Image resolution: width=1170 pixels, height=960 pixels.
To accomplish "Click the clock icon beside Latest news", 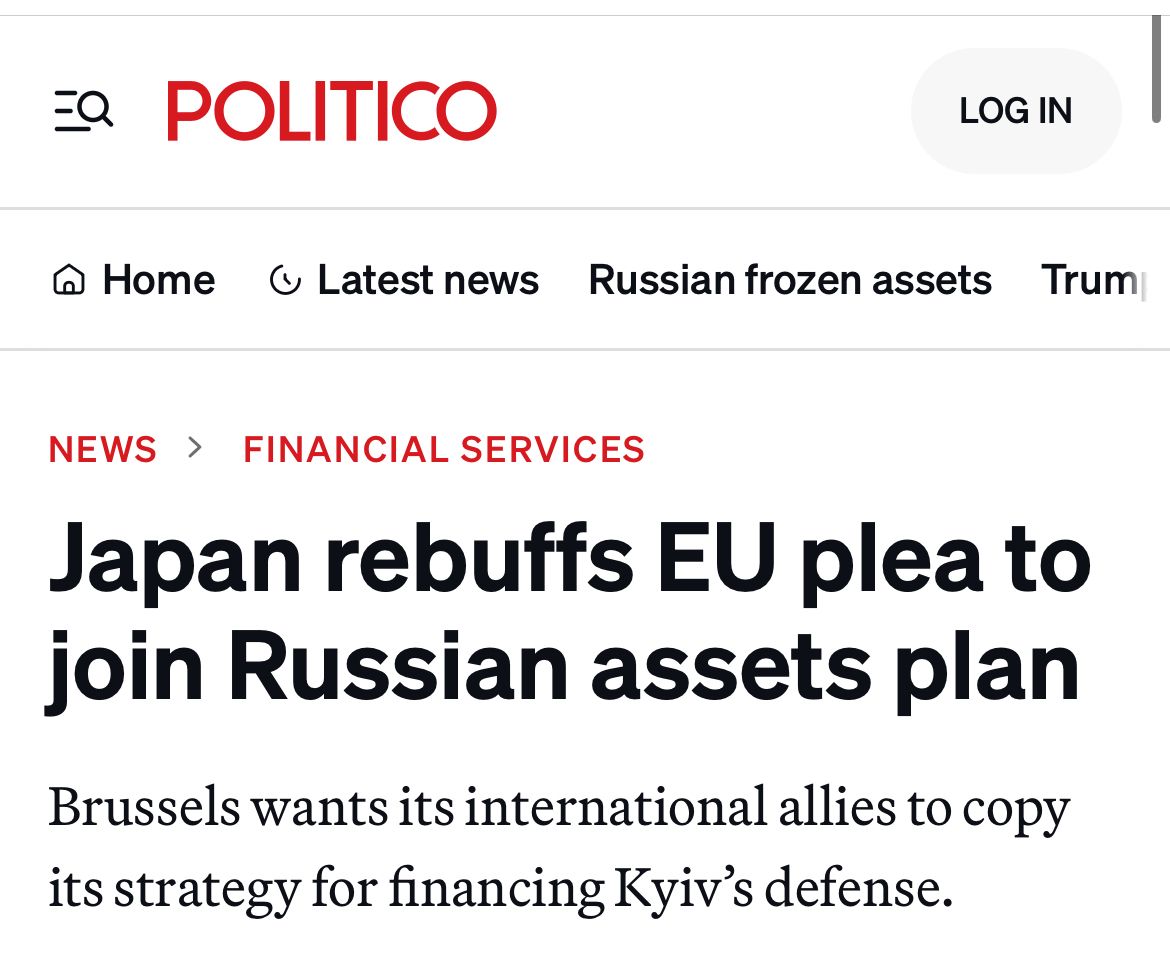I will point(285,281).
